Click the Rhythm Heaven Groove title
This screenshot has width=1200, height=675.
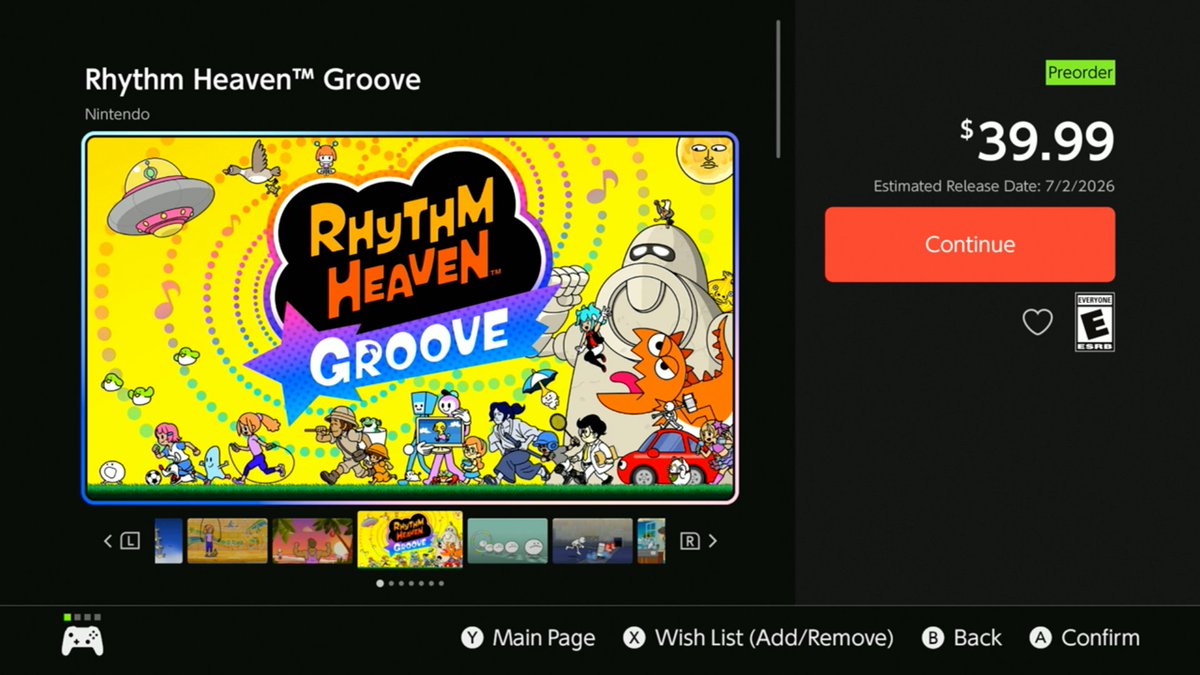[253, 79]
